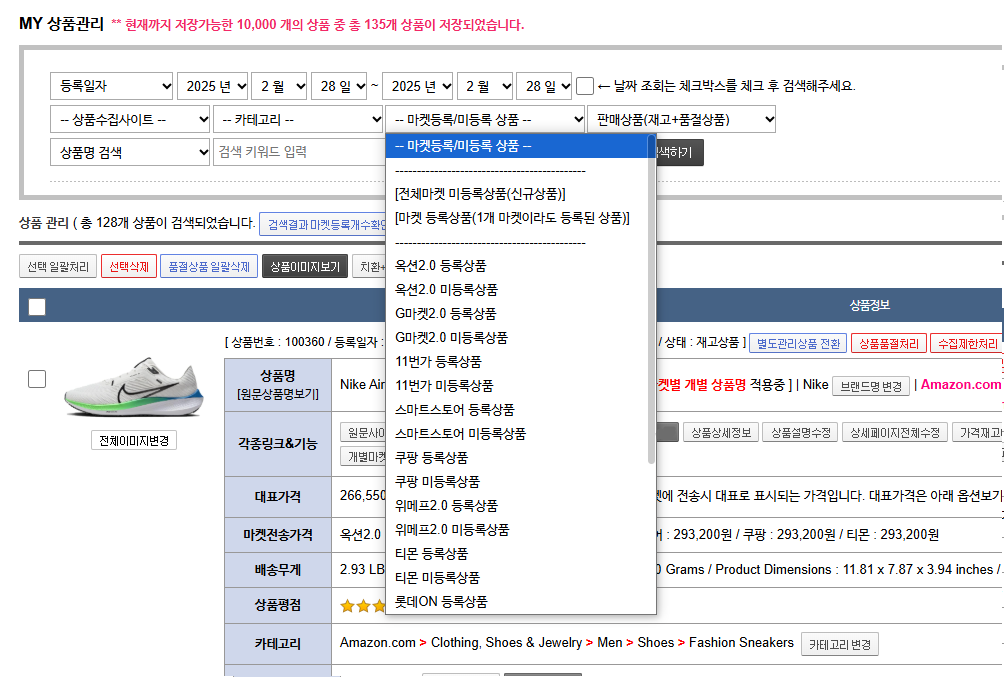Choose 11번가 미등록상품 in the list
Screen dimensions: 1004x677
444,386
